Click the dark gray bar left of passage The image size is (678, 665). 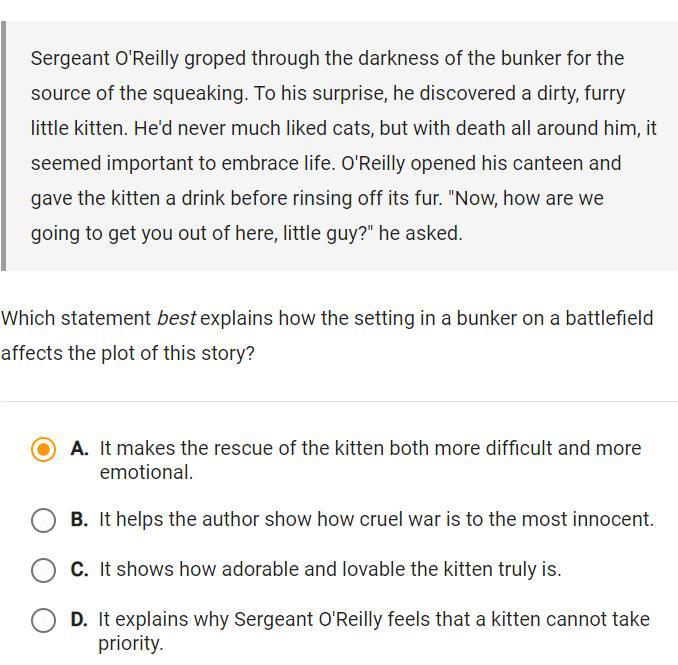point(3,146)
